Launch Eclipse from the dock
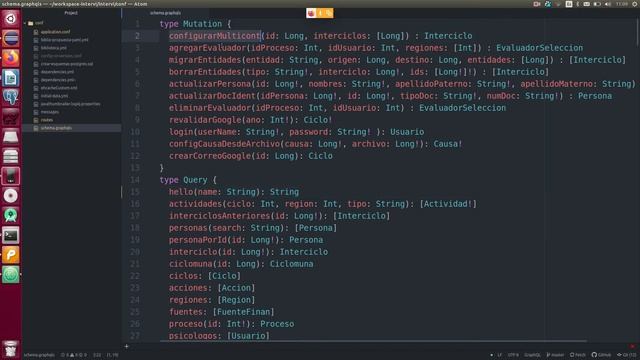The image size is (640, 360). [x=11, y=38]
